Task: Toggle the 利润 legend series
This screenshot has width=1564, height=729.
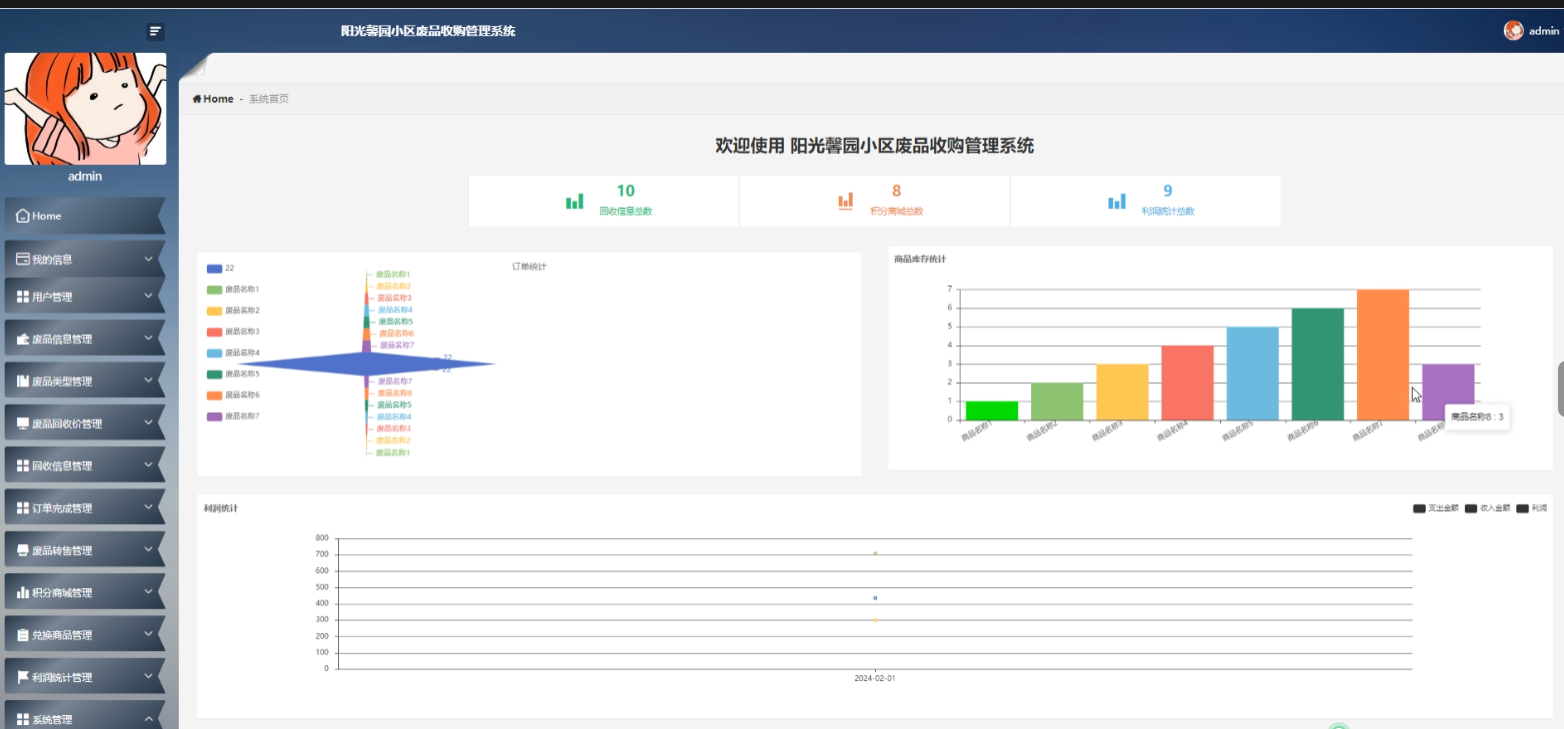Action: pos(1532,509)
